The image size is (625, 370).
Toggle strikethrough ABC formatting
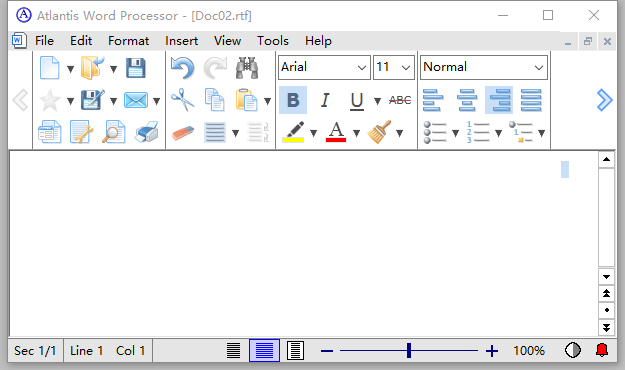[400, 100]
